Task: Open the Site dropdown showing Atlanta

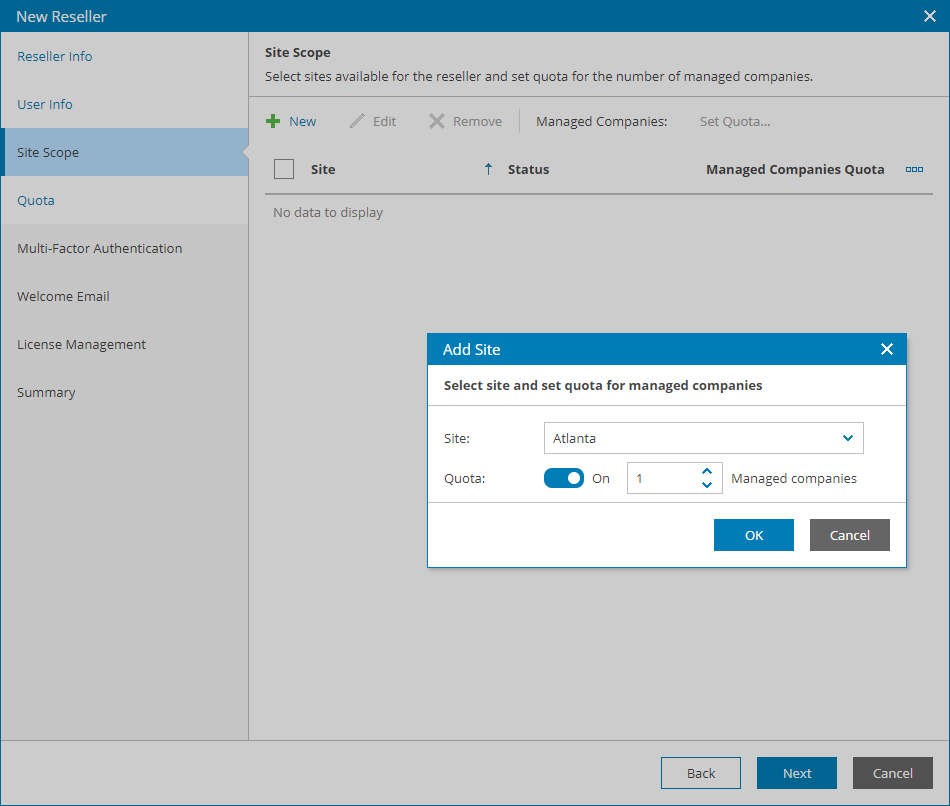Action: 703,438
